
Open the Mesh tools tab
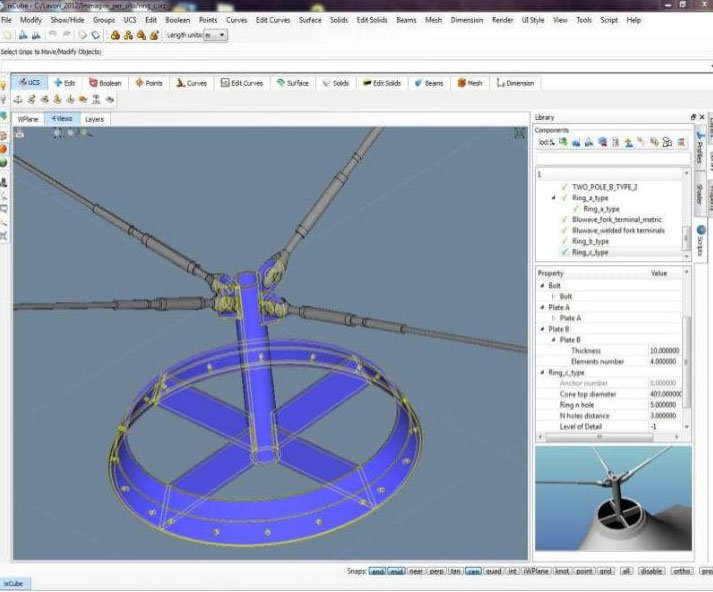[x=469, y=83]
